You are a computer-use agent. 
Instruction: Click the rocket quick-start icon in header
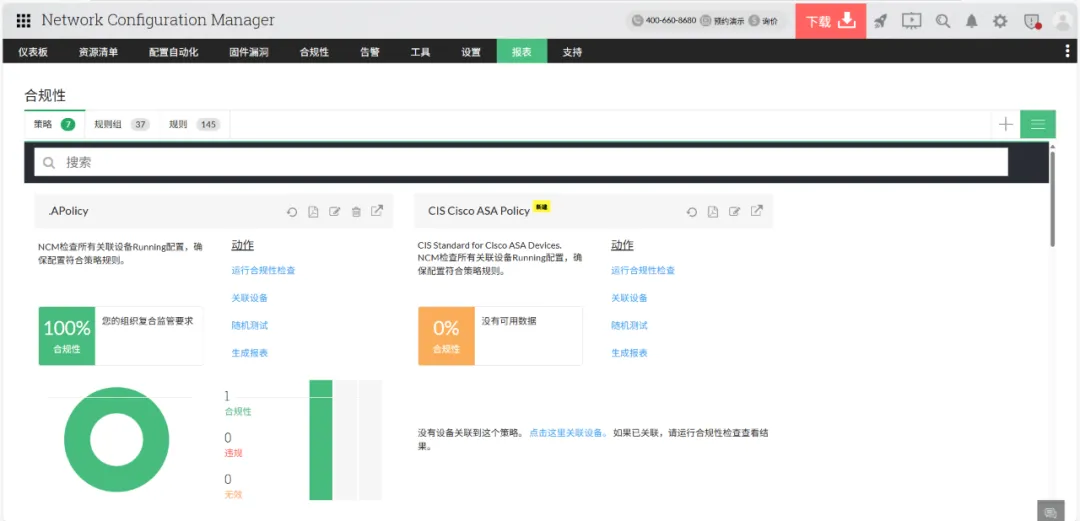point(880,21)
